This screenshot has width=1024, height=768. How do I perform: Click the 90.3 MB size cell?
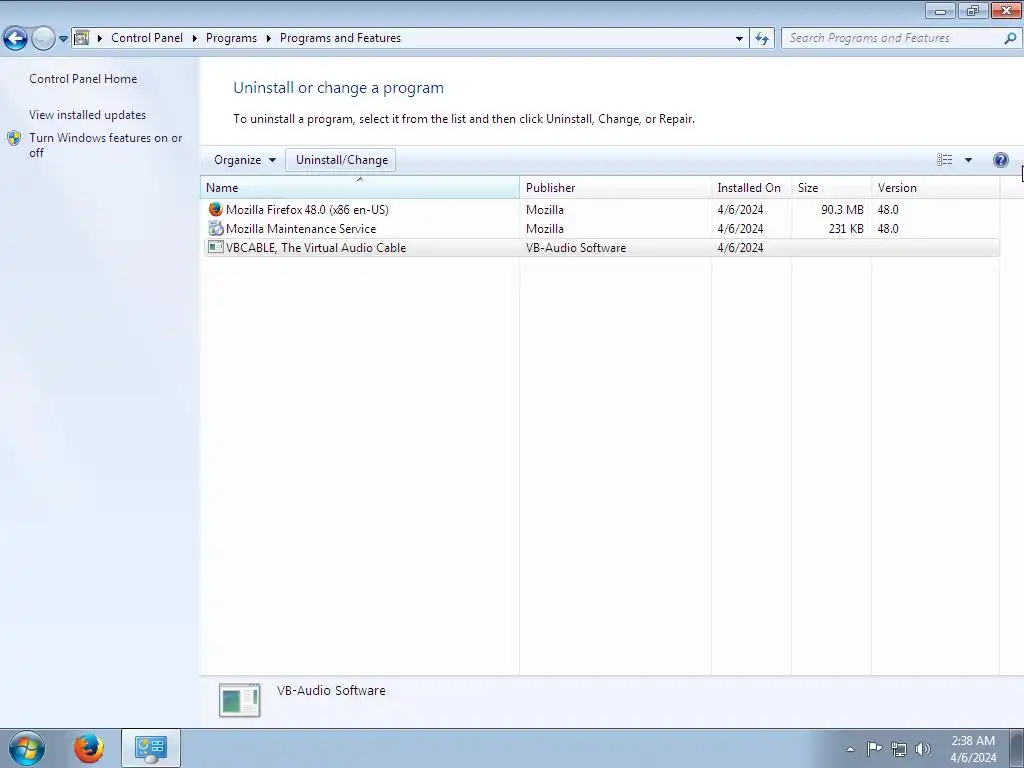842,210
